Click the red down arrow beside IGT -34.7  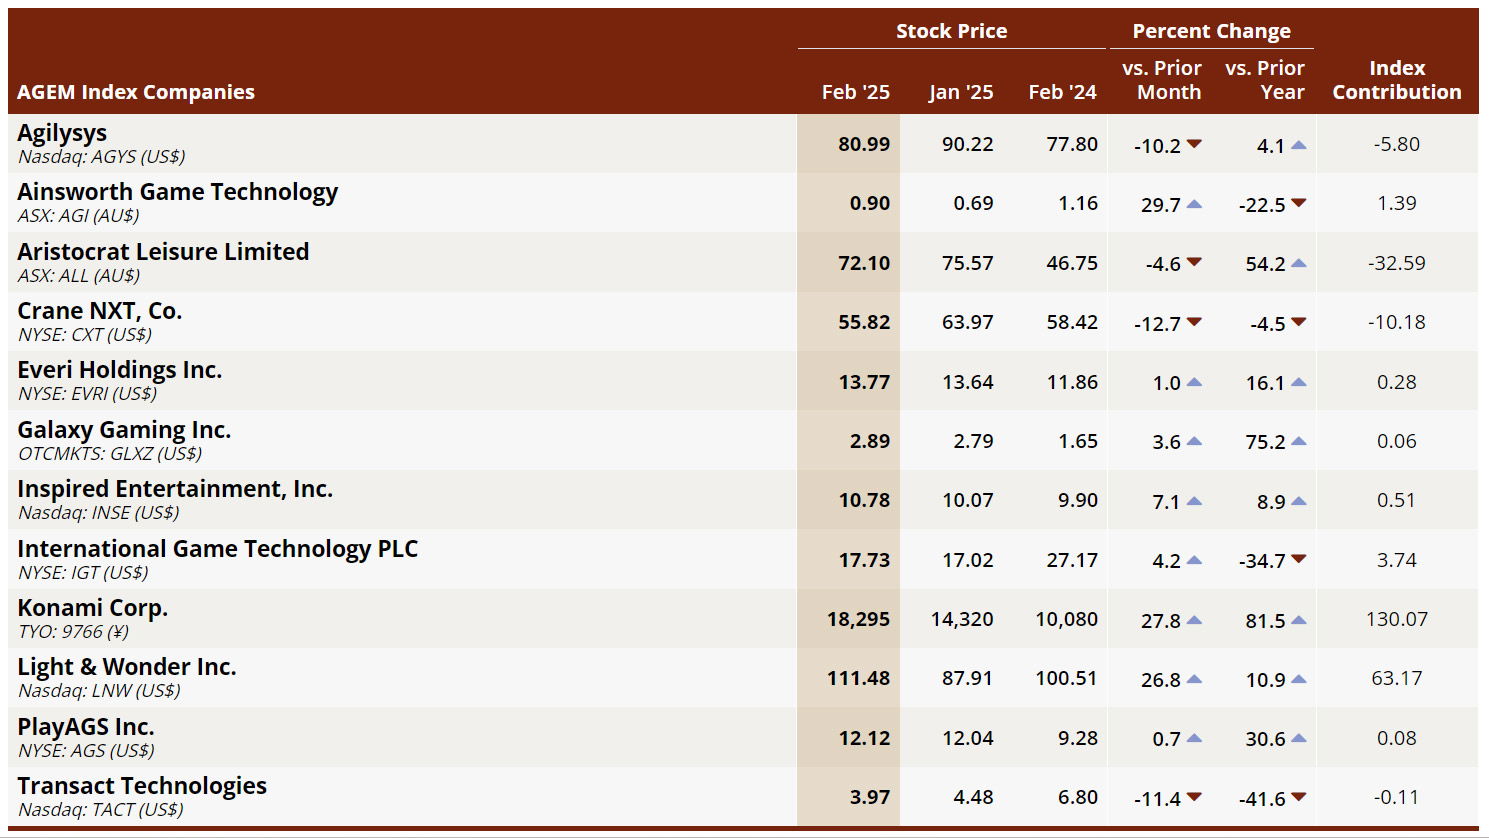pos(1298,560)
